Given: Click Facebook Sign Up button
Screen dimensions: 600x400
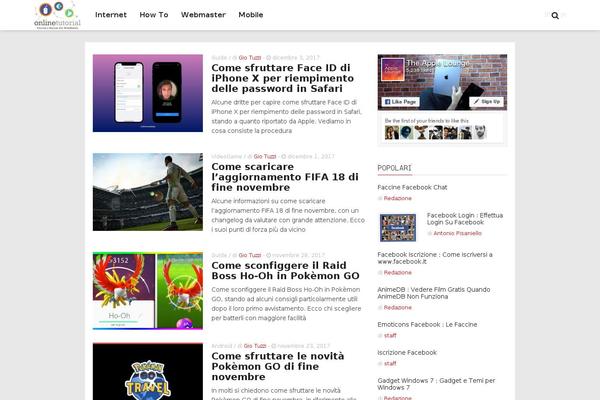Looking at the screenshot, I should click(x=486, y=102).
